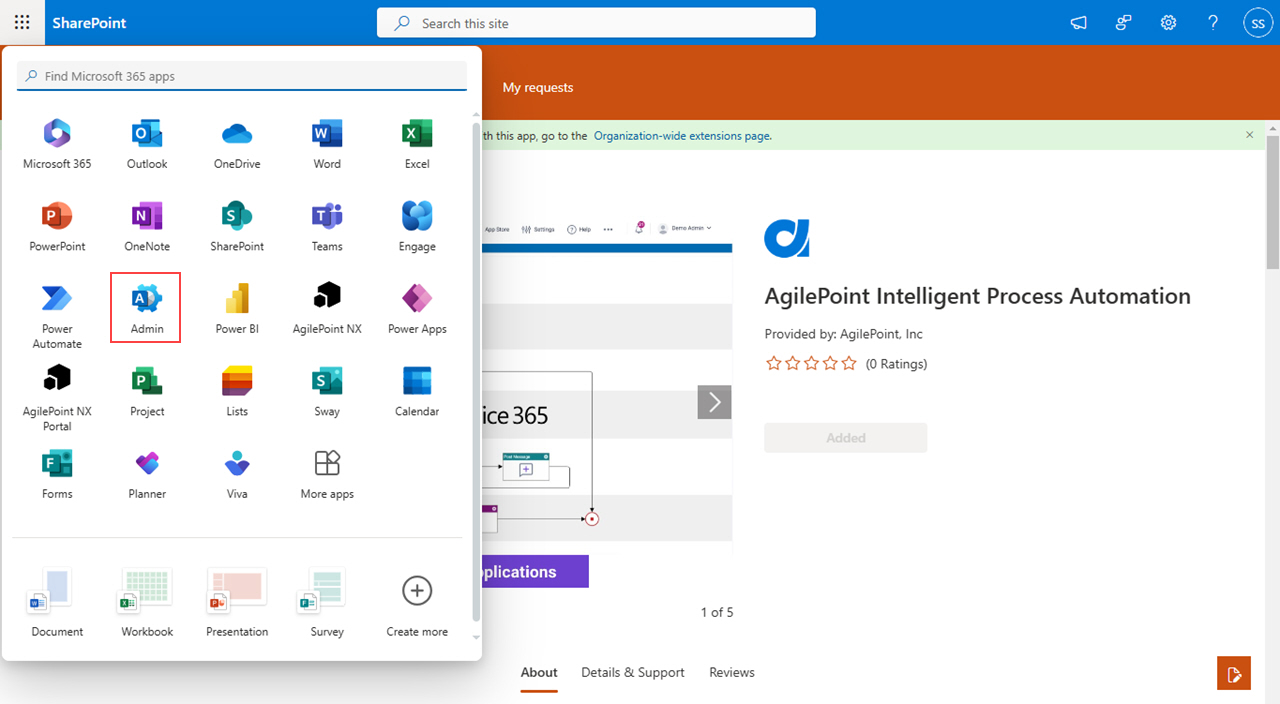The image size is (1280, 704).
Task: Open the SharePoint people and network header icon
Action: (x=1123, y=22)
